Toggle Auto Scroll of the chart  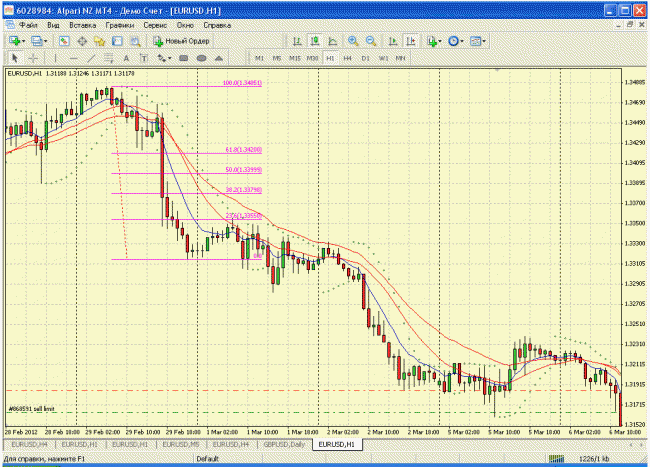point(393,41)
